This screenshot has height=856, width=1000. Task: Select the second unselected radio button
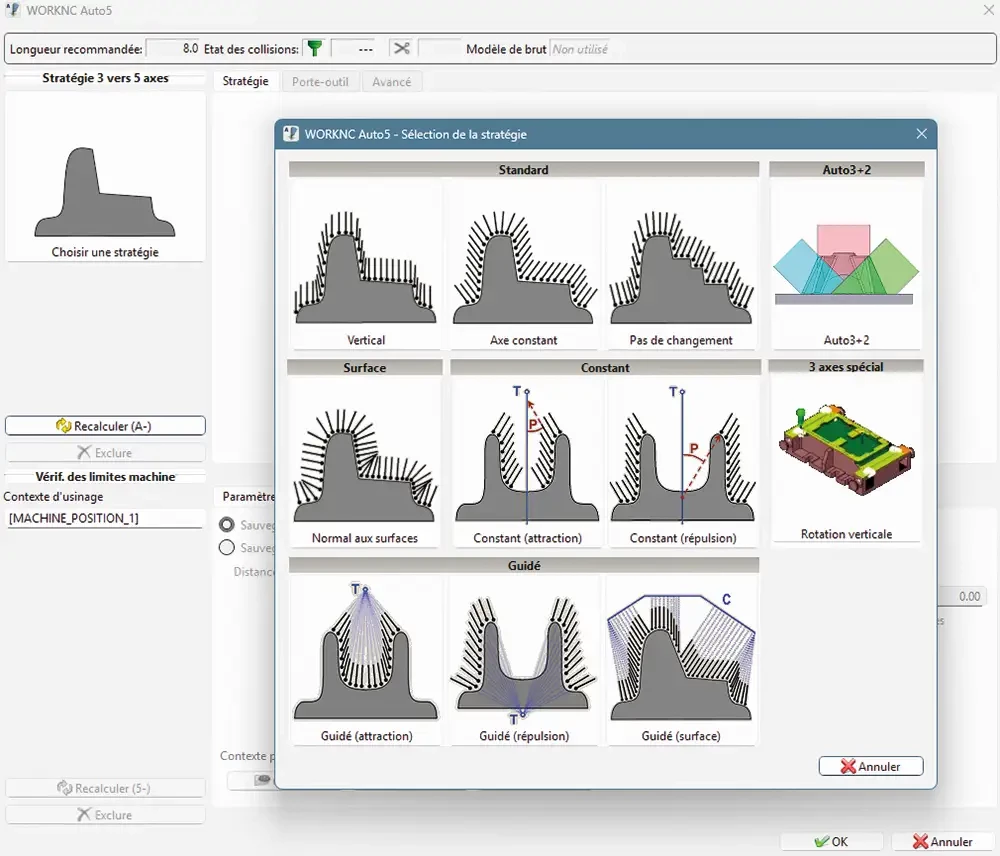227,547
